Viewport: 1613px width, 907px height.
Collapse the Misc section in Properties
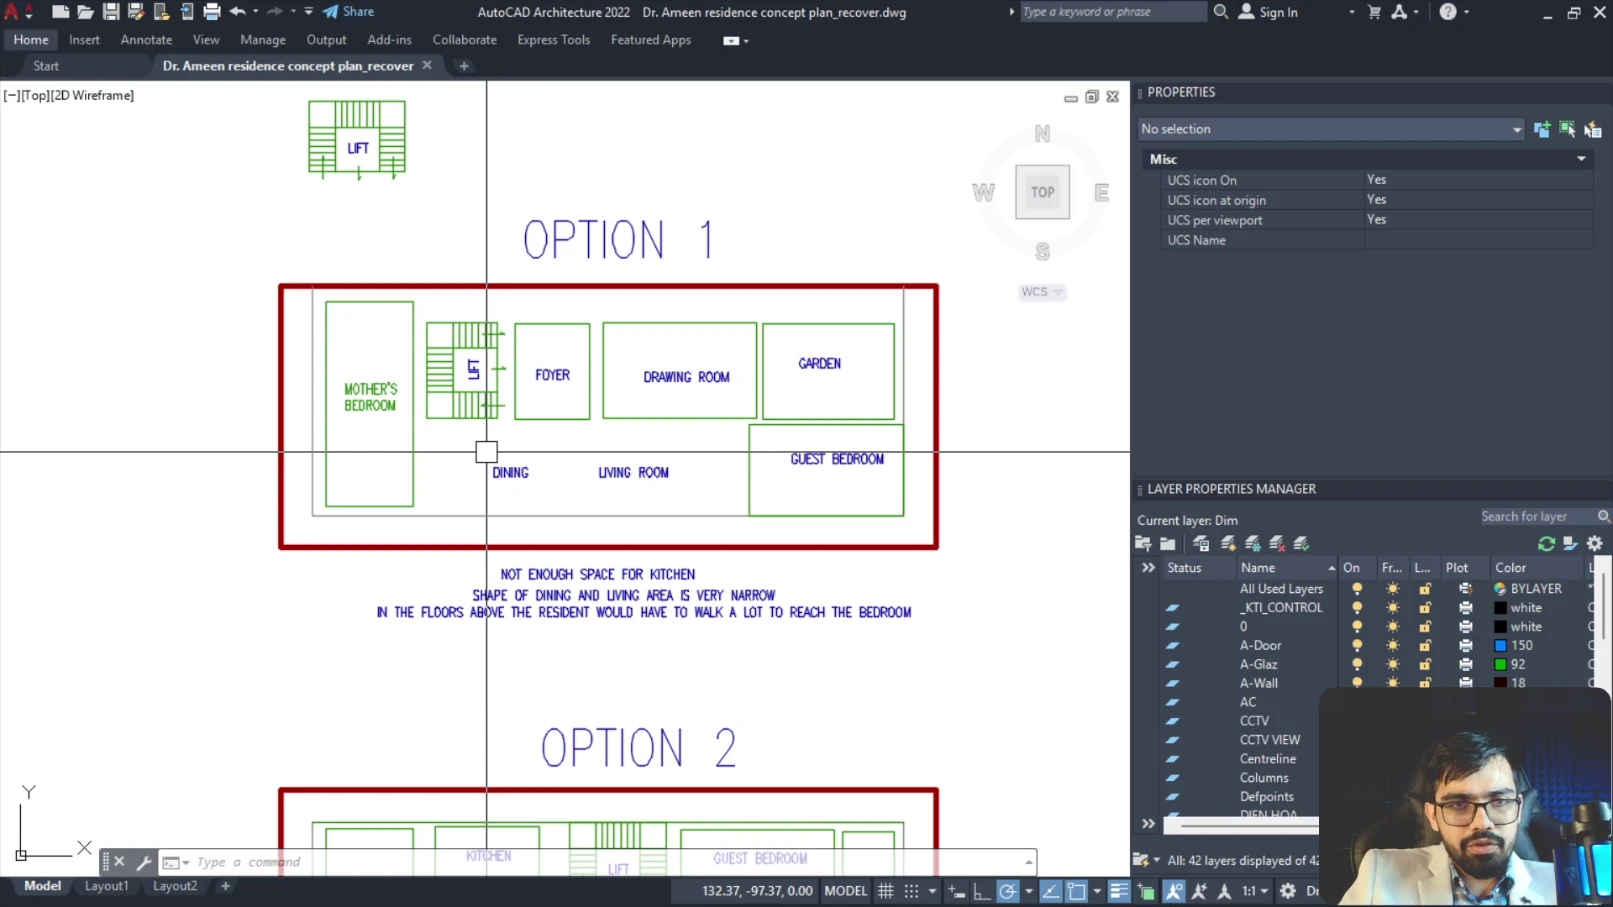pyautogui.click(x=1581, y=159)
